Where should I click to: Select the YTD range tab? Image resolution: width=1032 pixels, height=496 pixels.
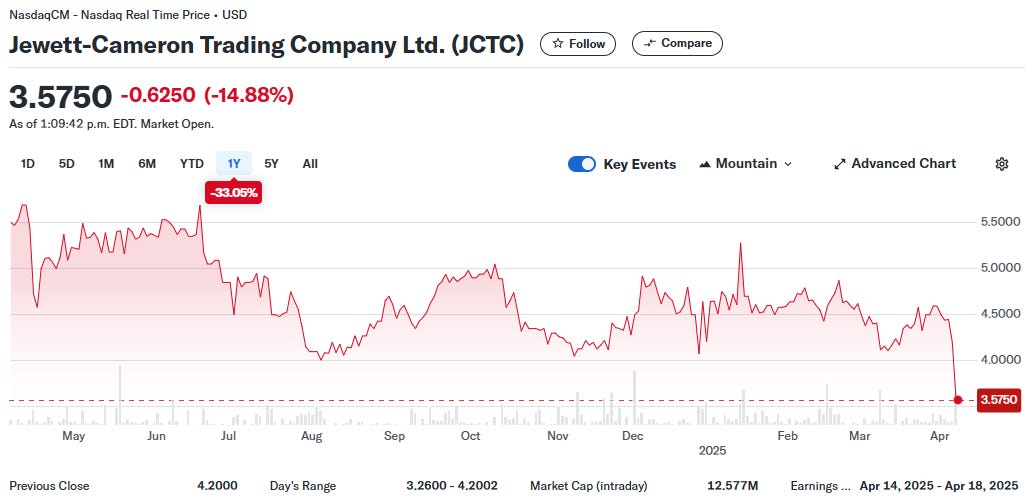(x=192, y=164)
